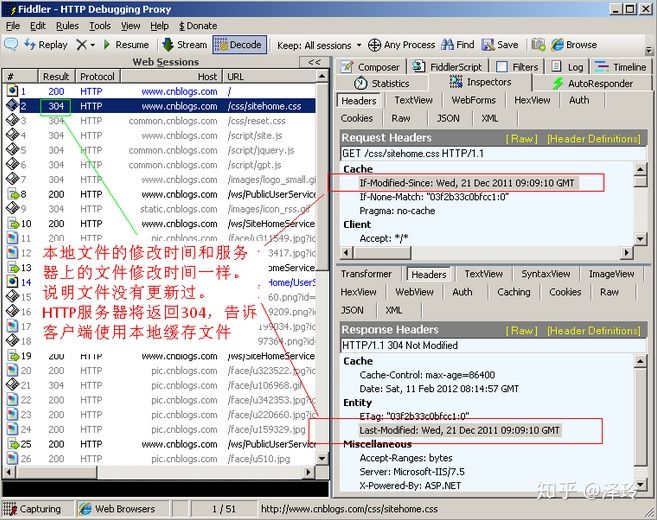Select request WebForms inspector tab

(x=473, y=100)
